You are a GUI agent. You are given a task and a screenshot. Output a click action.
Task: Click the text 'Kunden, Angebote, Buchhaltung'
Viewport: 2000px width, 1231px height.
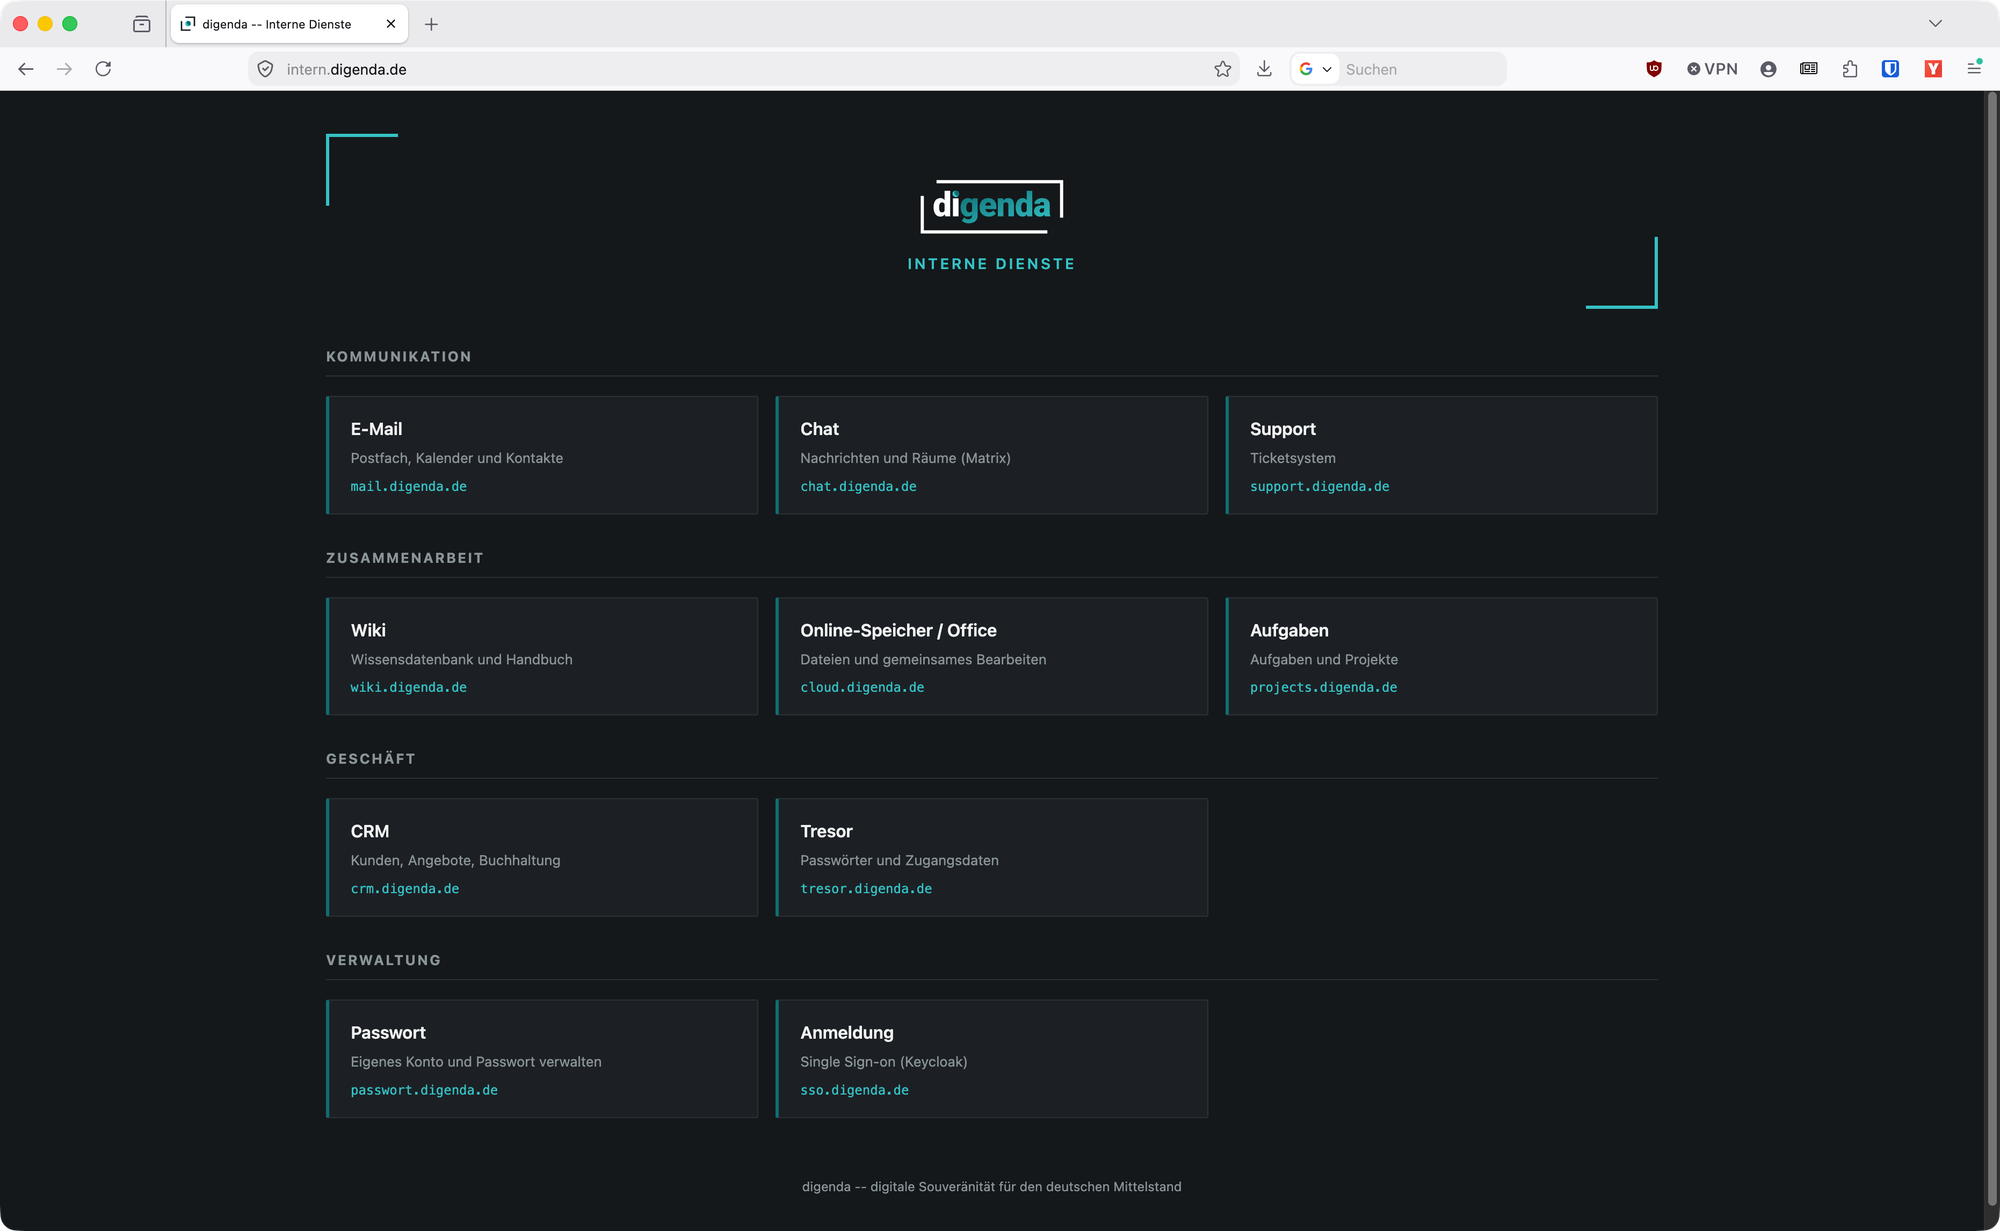tap(455, 860)
